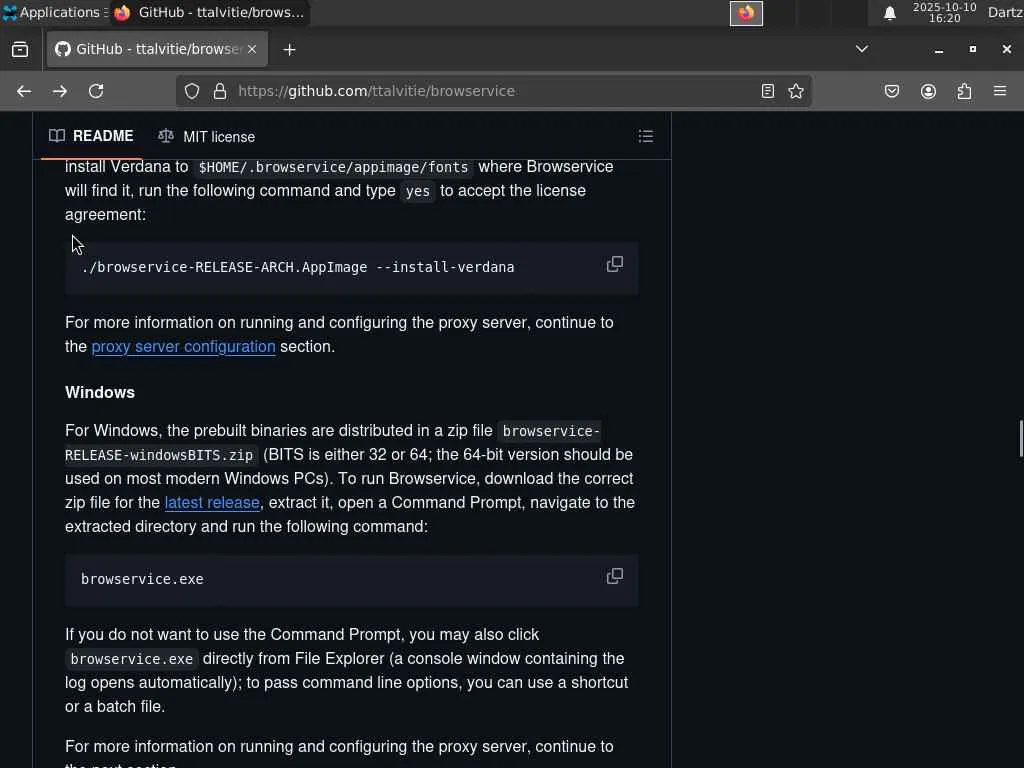Open Firefox application hamburger menu

click(x=1000, y=91)
